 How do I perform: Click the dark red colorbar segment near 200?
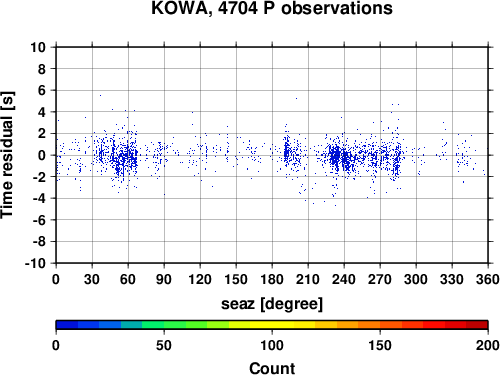point(477,325)
